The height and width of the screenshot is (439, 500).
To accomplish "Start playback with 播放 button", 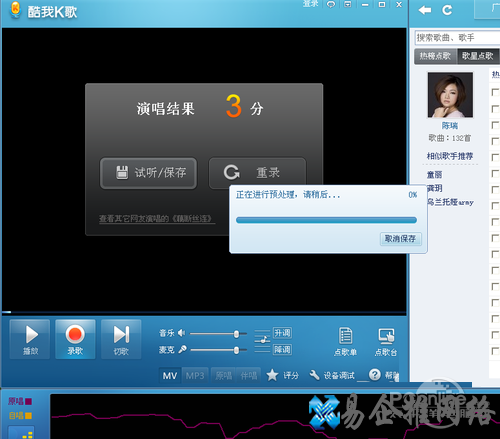I will (30, 339).
